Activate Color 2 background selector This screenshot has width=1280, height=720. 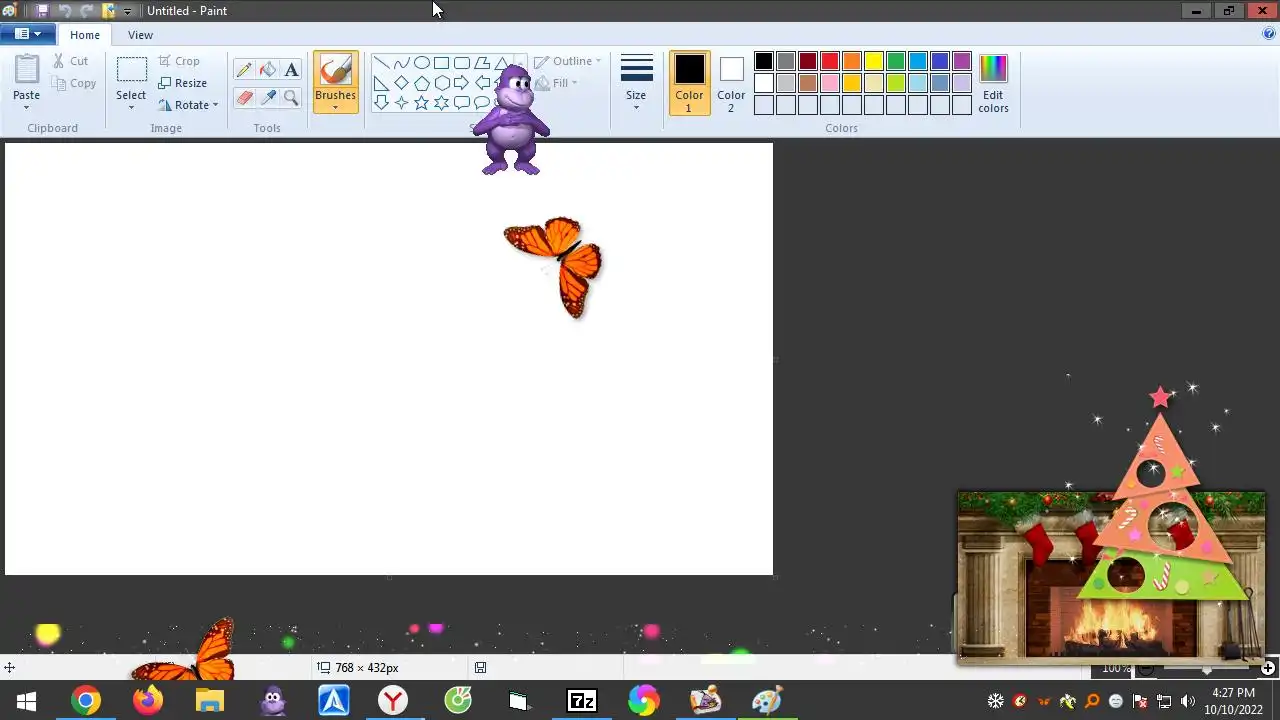pos(731,84)
